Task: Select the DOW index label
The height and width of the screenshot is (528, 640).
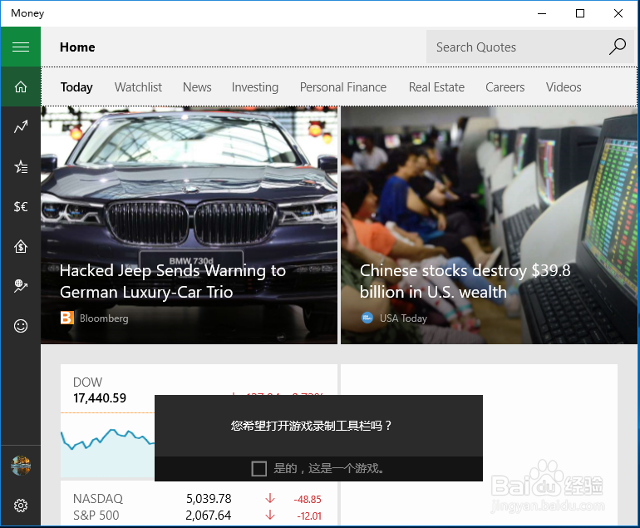Action: click(x=87, y=382)
